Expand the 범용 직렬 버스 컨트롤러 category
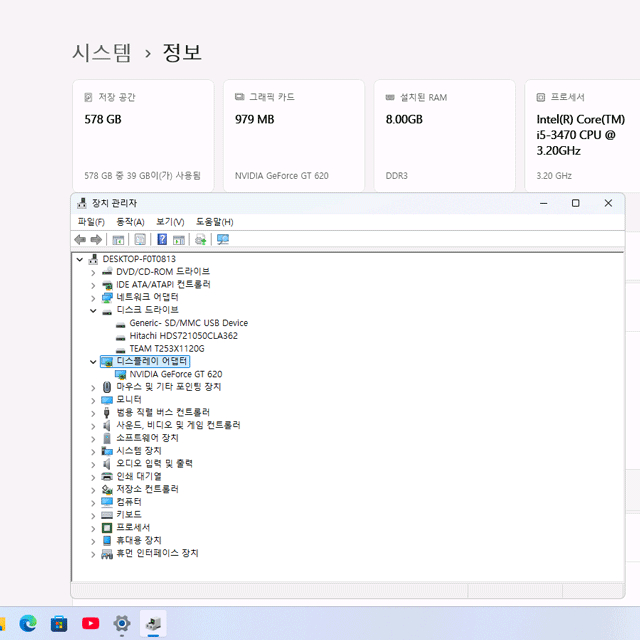This screenshot has height=640, width=640. click(93, 413)
